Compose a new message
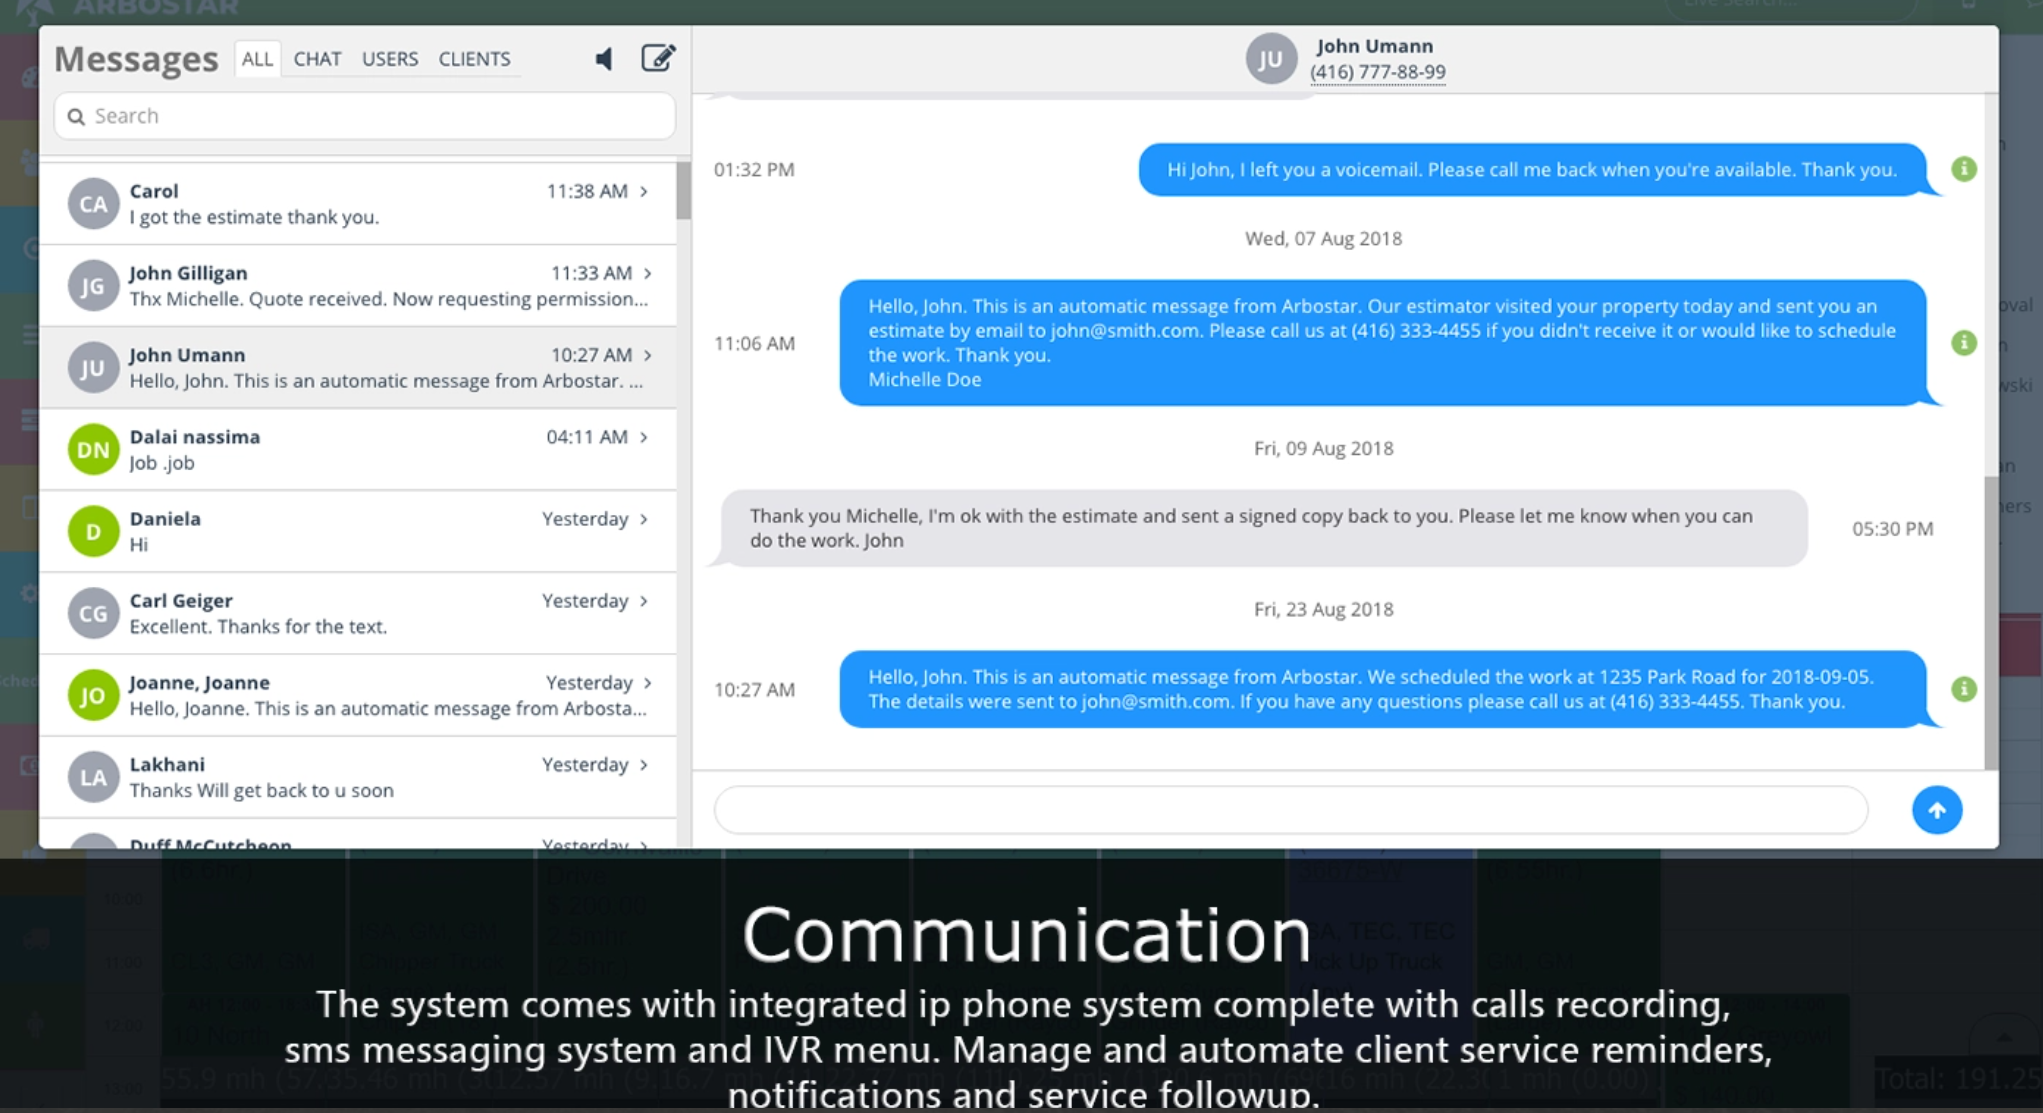Screen dimensions: 2043x1113 pyautogui.click(x=657, y=58)
